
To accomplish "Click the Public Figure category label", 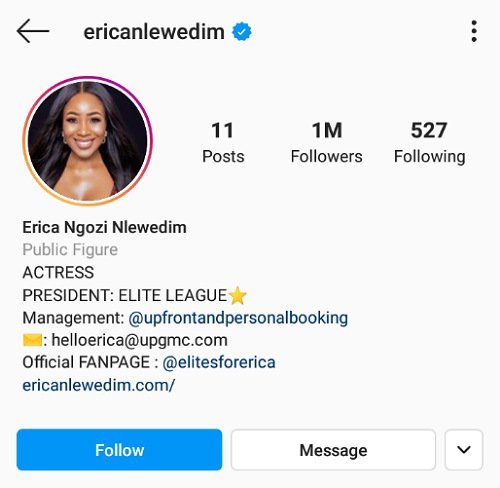I will [70, 250].
